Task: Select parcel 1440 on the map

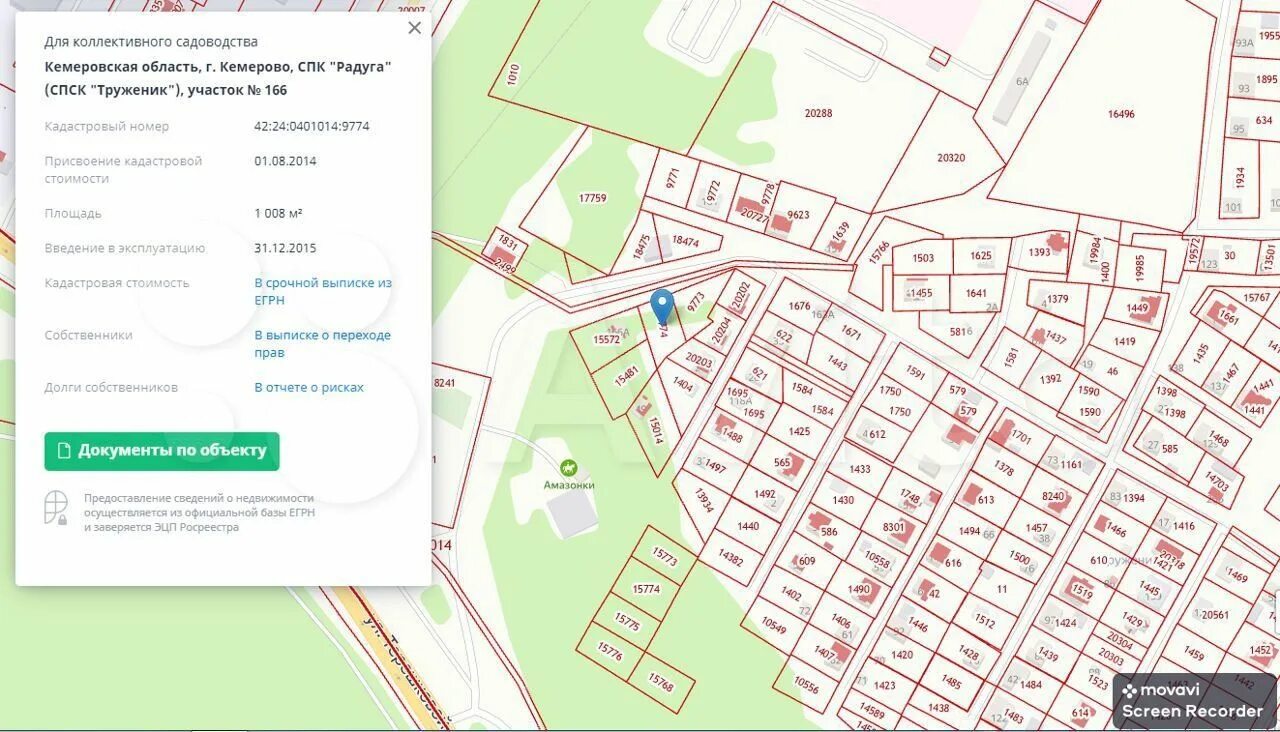Action: tap(748, 527)
